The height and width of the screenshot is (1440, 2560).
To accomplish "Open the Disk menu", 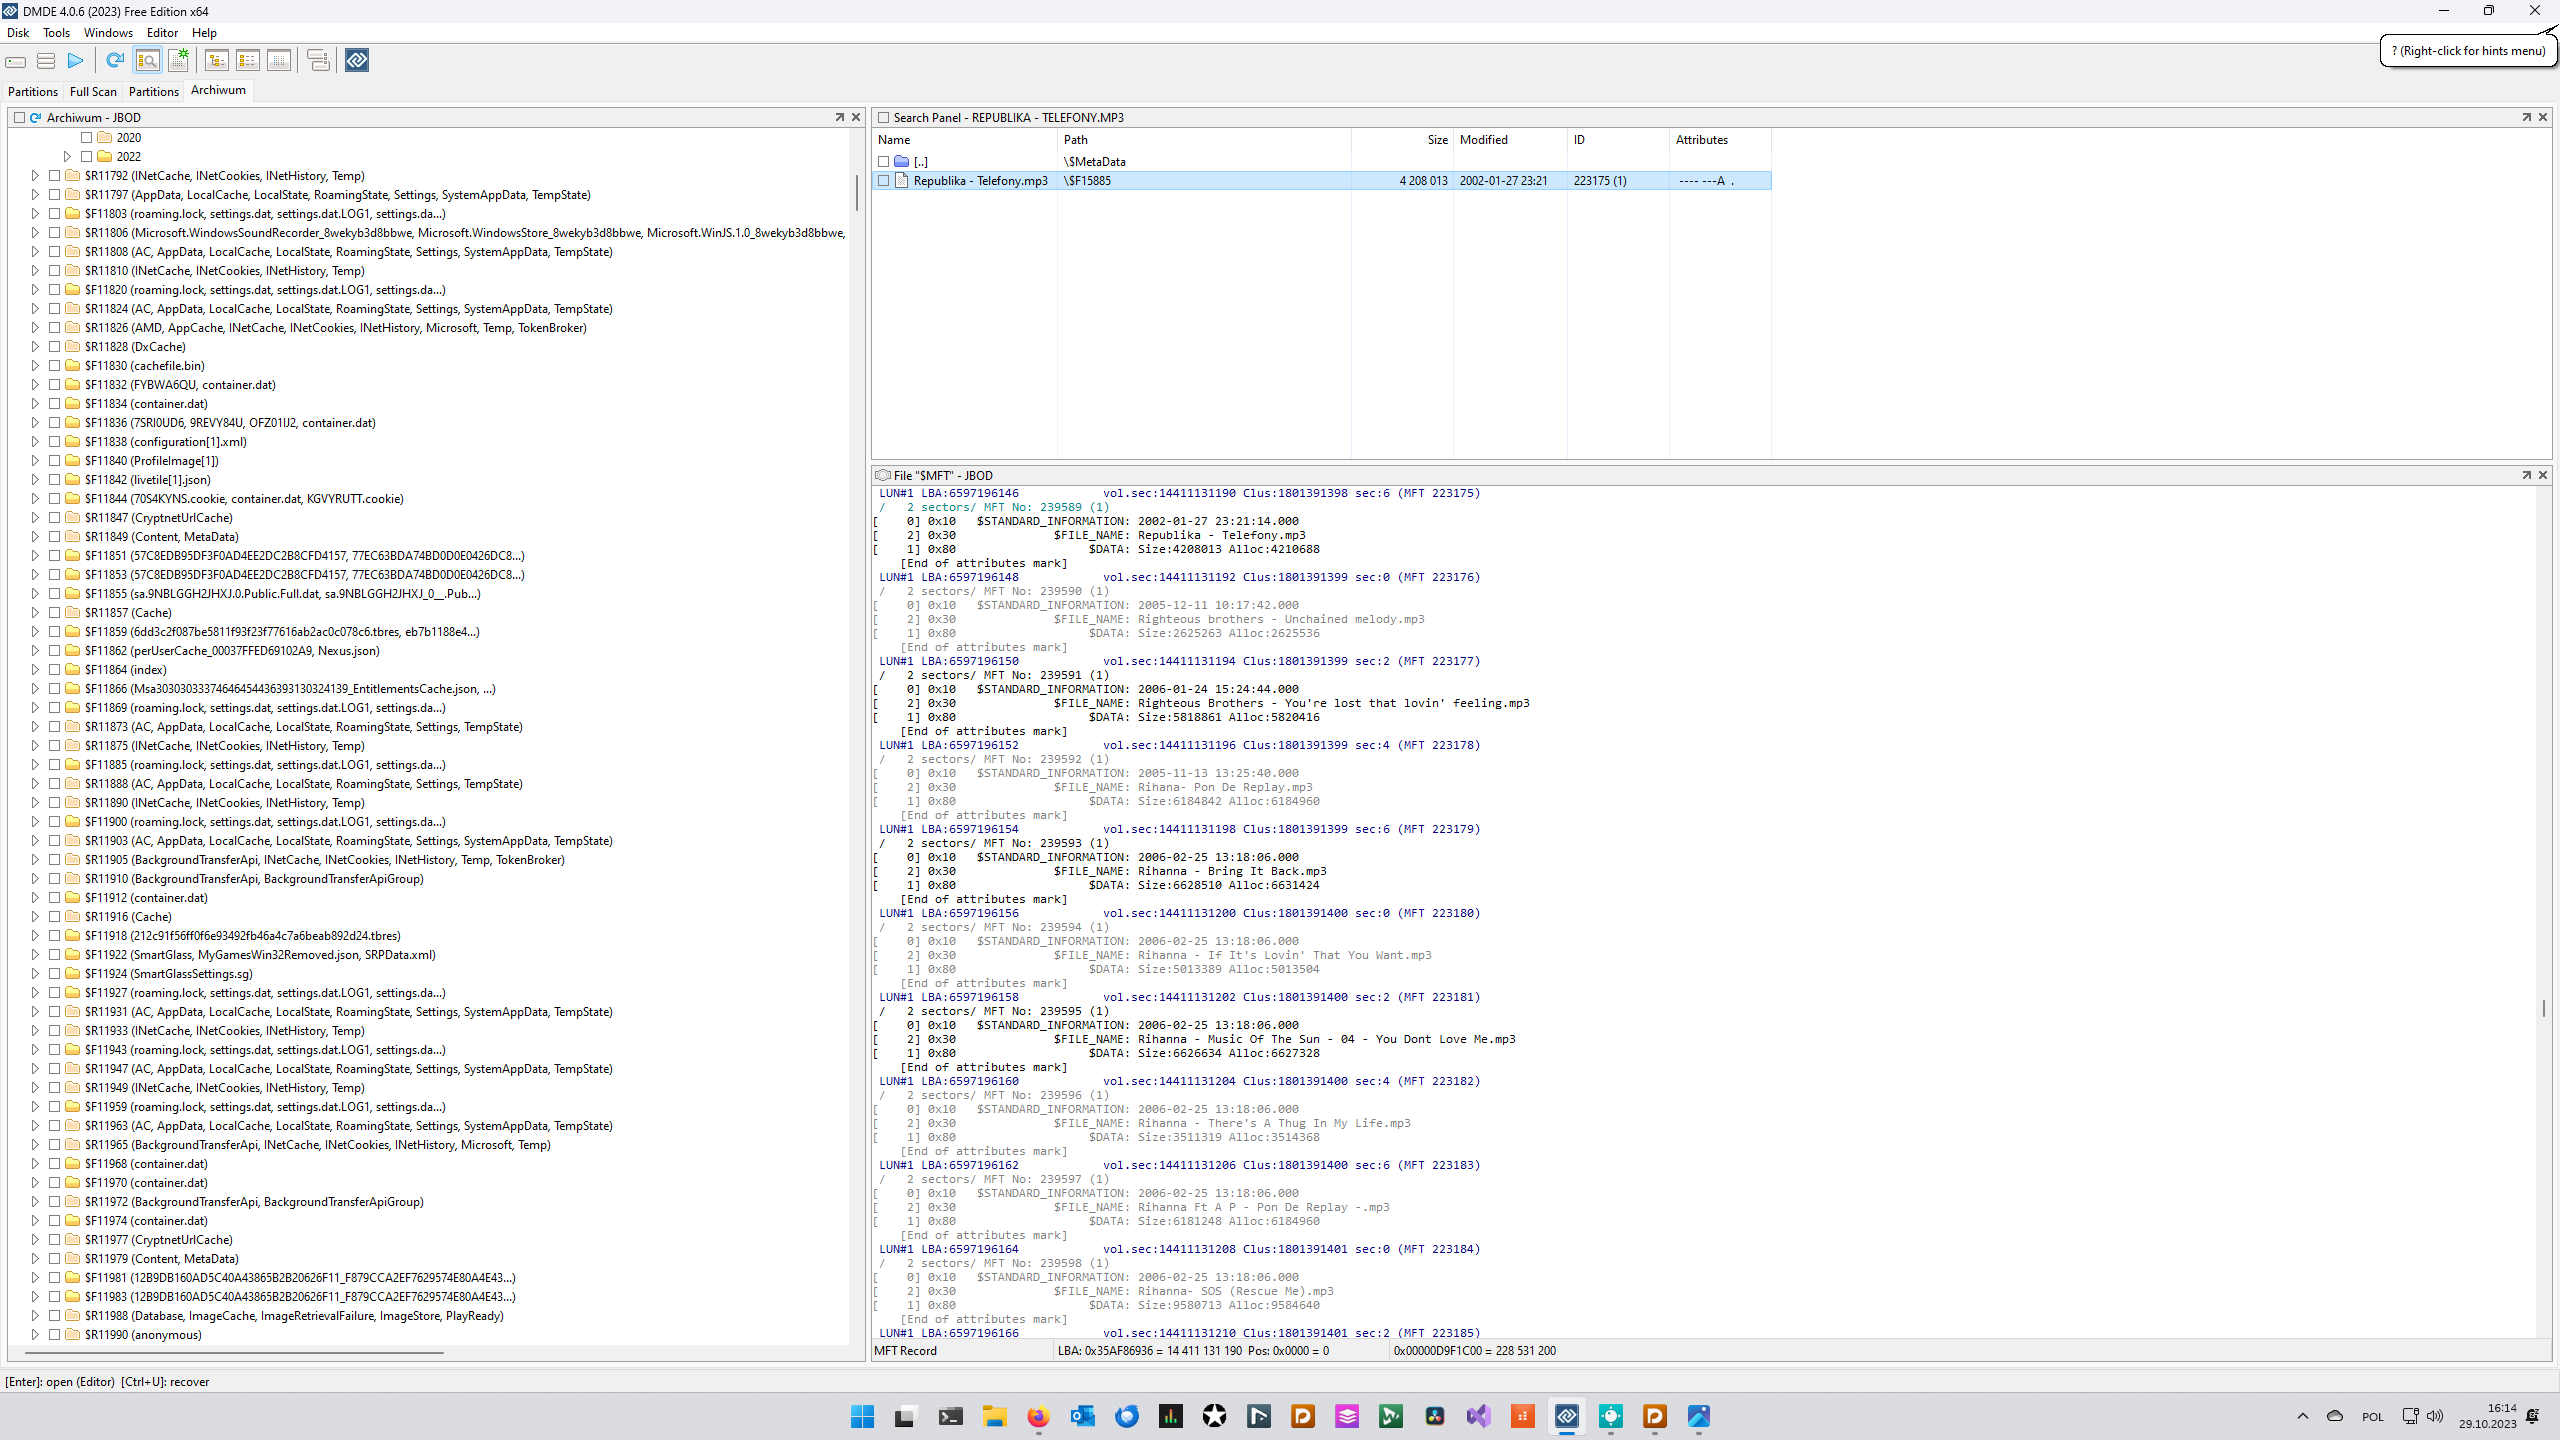I will pos(18,33).
